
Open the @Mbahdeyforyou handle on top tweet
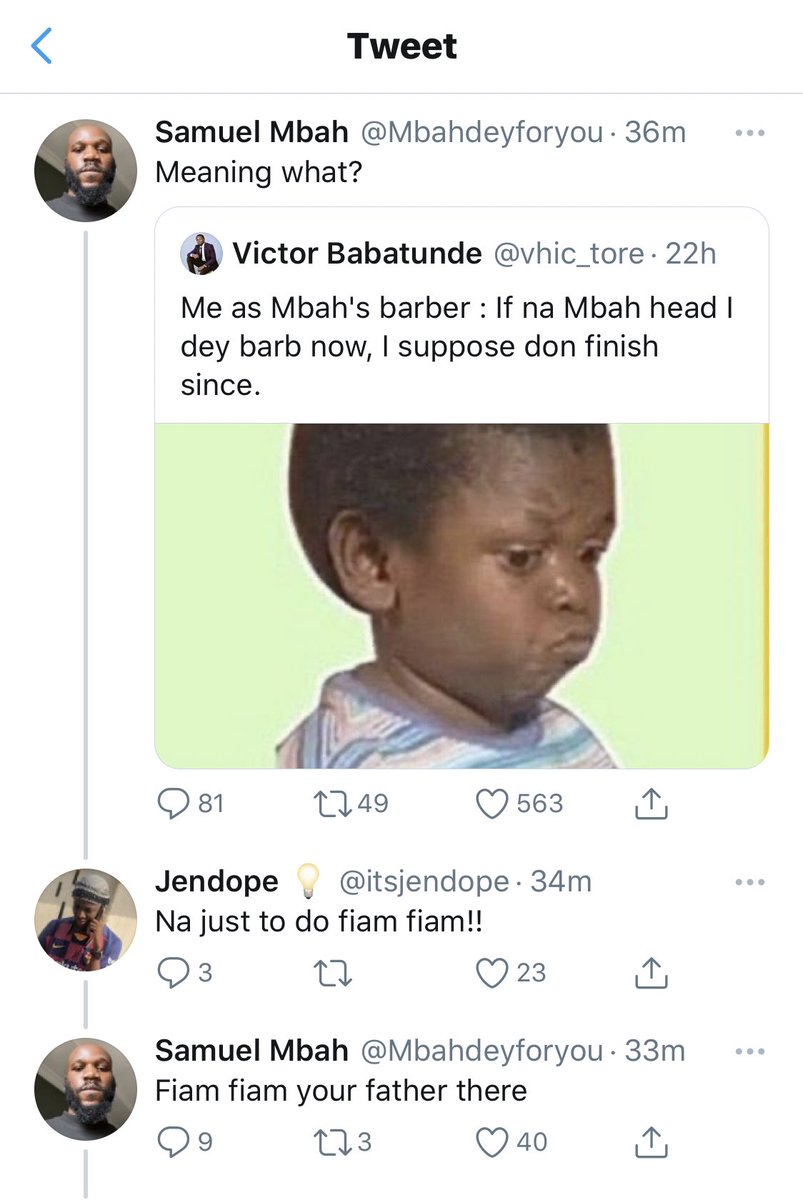click(x=484, y=132)
